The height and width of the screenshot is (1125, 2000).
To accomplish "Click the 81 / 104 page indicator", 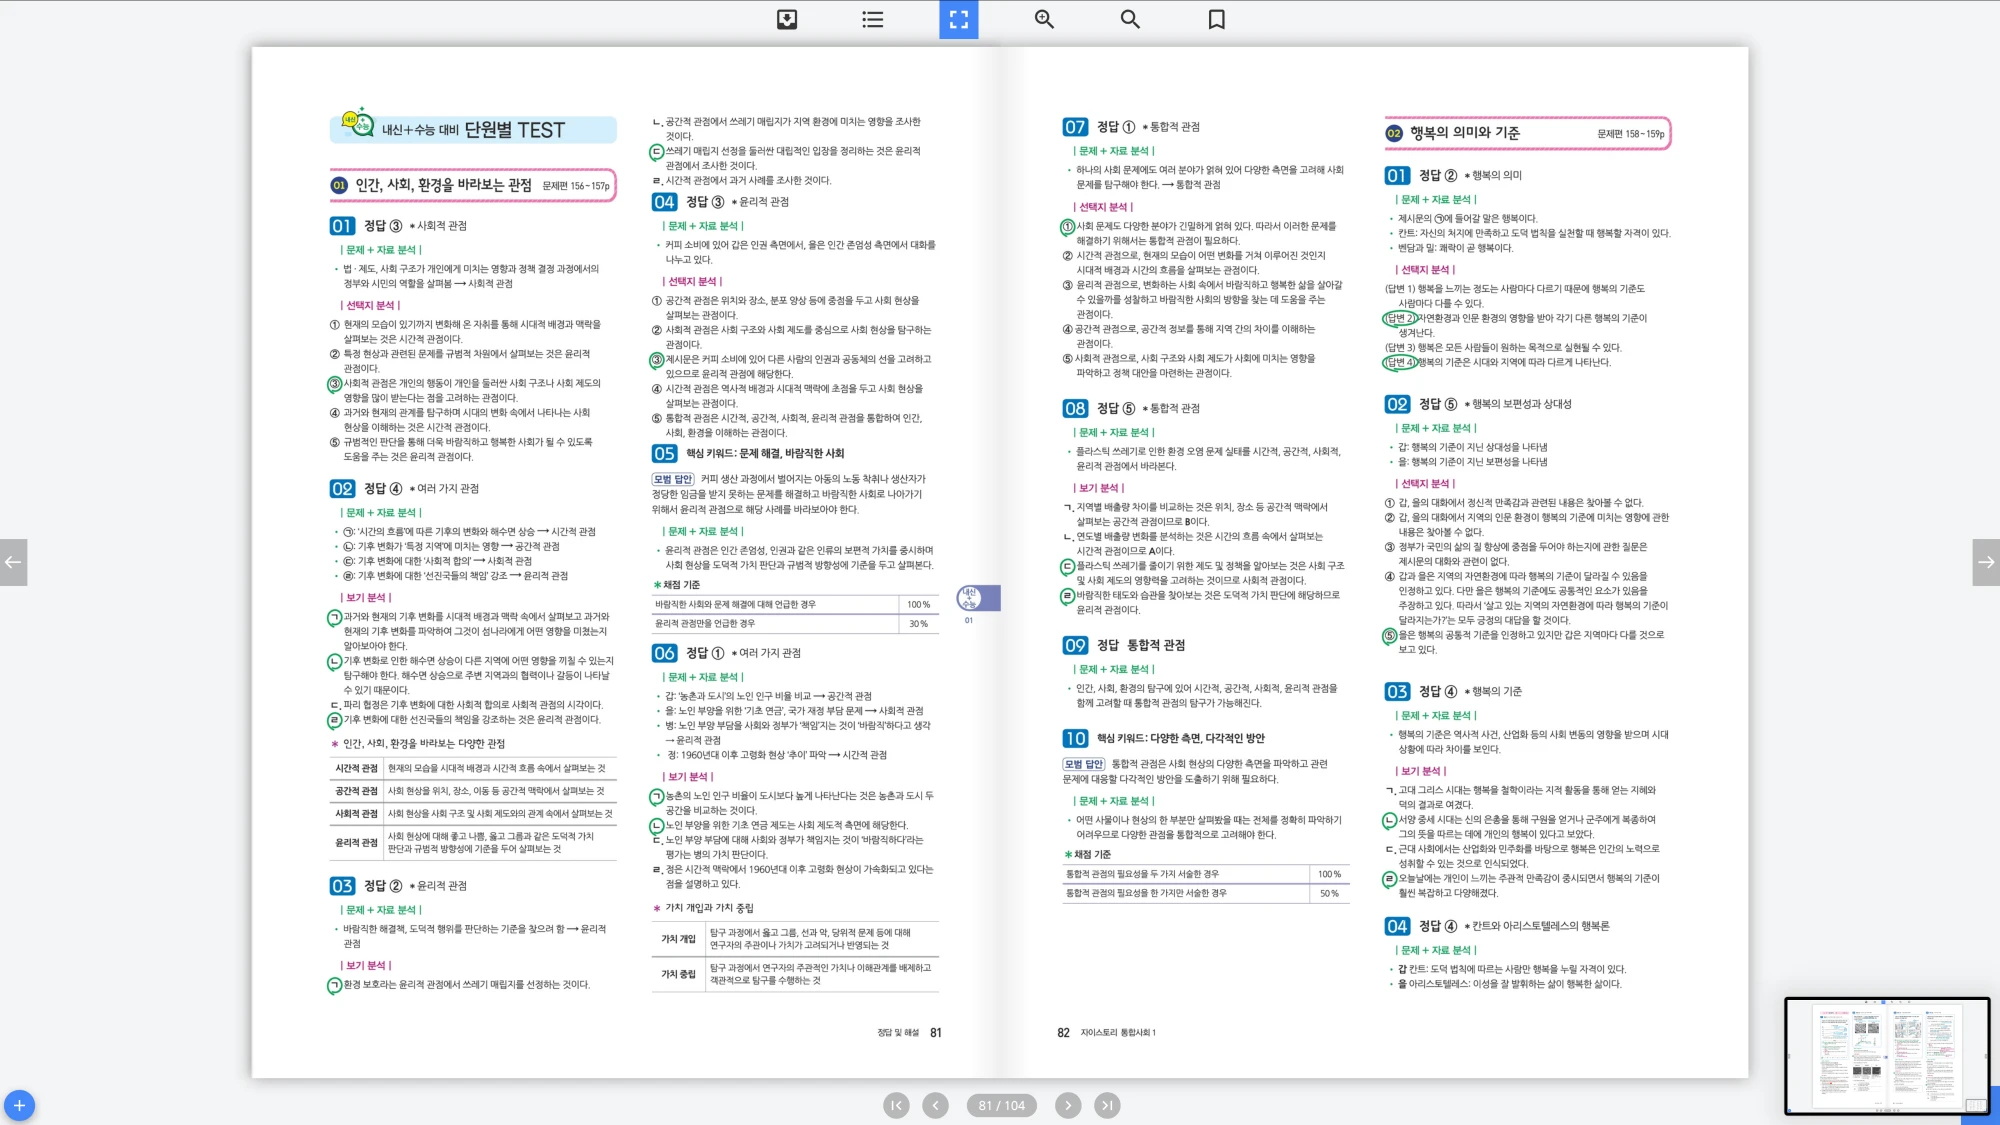I will point(1001,1105).
